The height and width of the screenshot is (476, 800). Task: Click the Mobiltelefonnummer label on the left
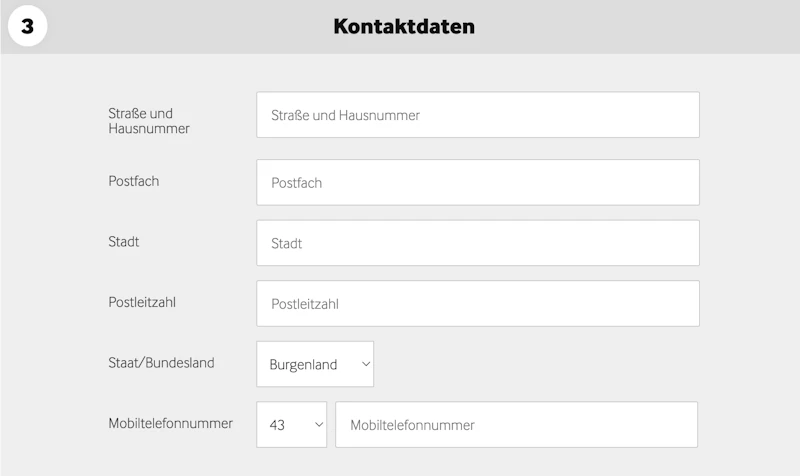tap(170, 423)
